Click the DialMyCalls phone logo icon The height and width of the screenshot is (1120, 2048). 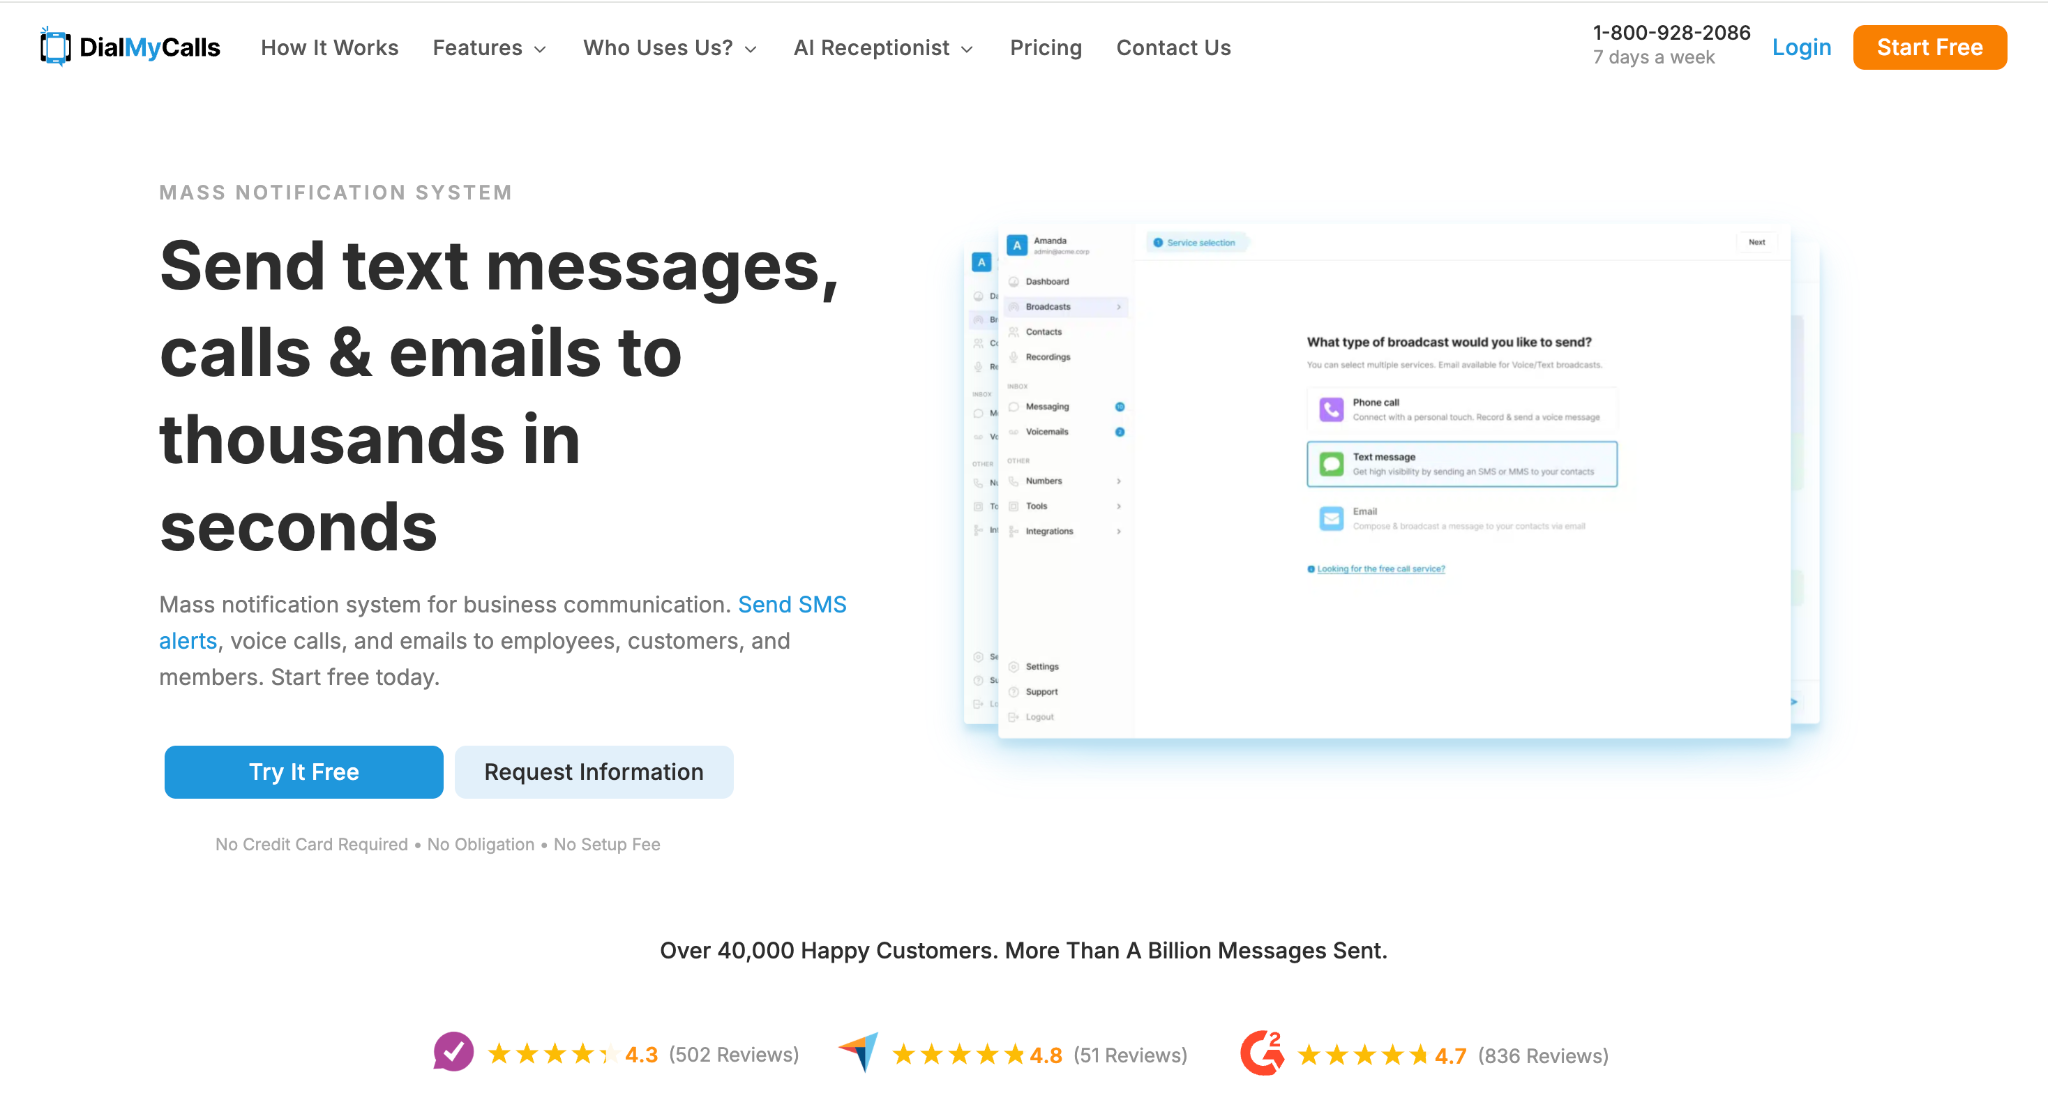click(x=55, y=47)
